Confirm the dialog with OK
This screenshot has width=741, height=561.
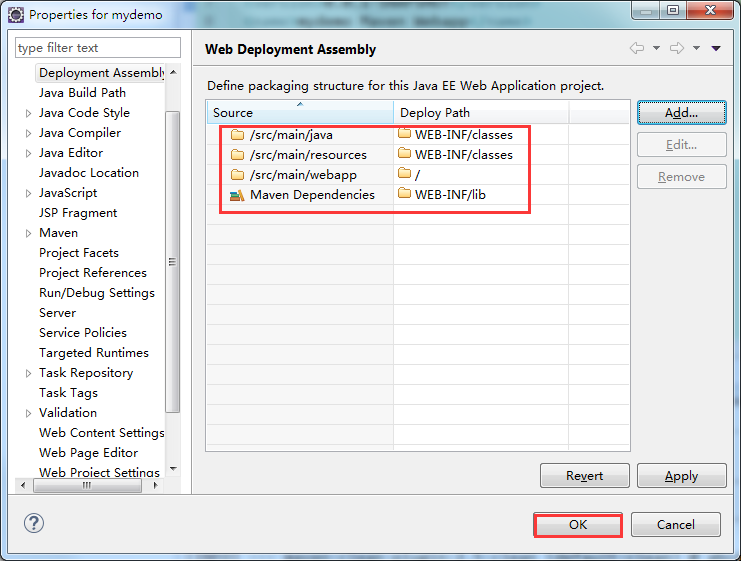[x=578, y=525]
